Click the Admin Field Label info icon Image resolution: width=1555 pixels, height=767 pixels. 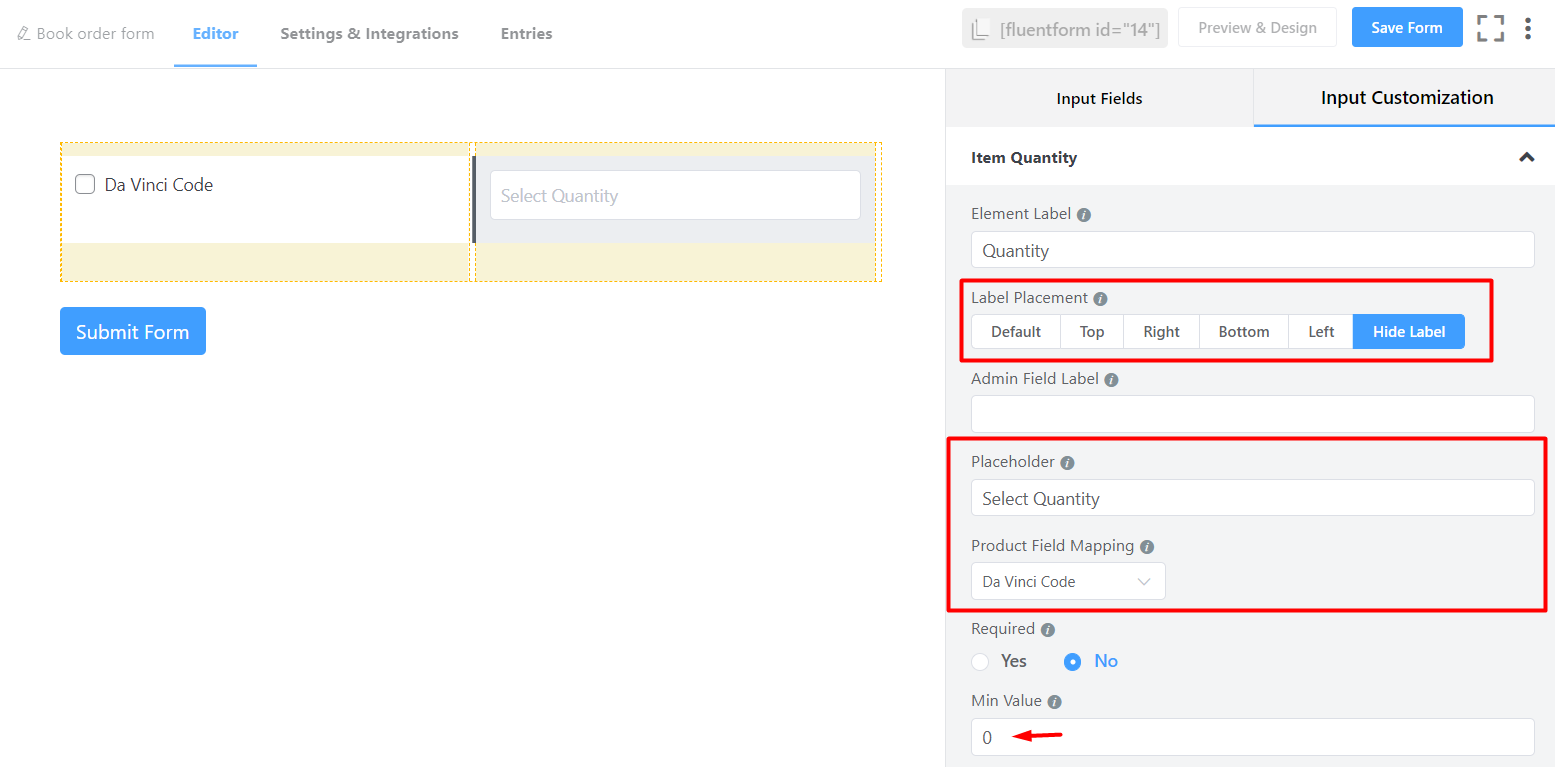click(x=1111, y=380)
